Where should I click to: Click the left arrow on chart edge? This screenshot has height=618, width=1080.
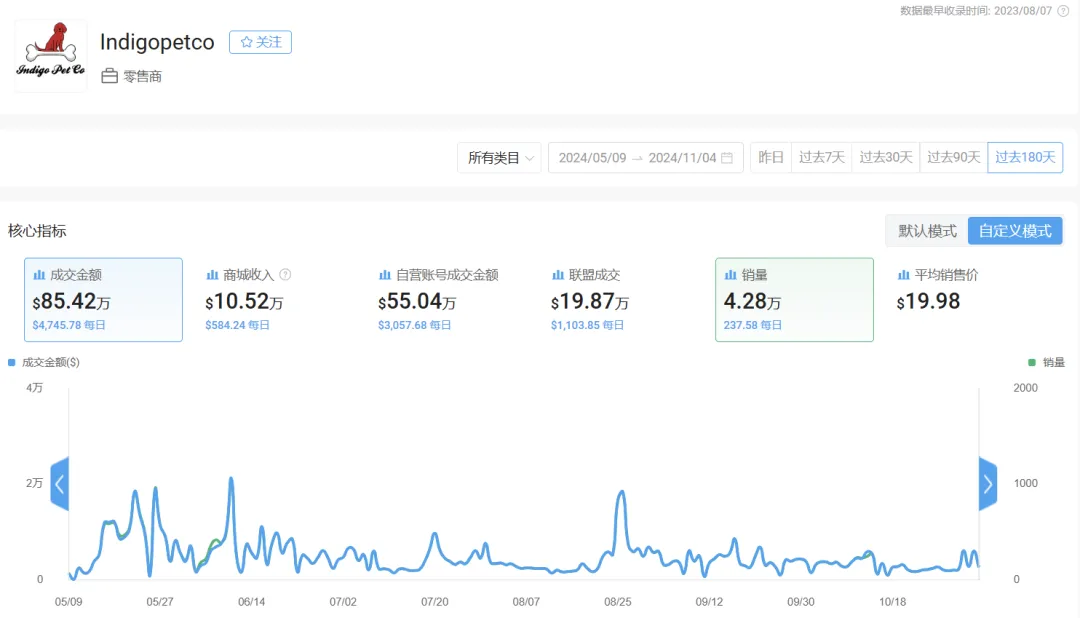point(59,484)
